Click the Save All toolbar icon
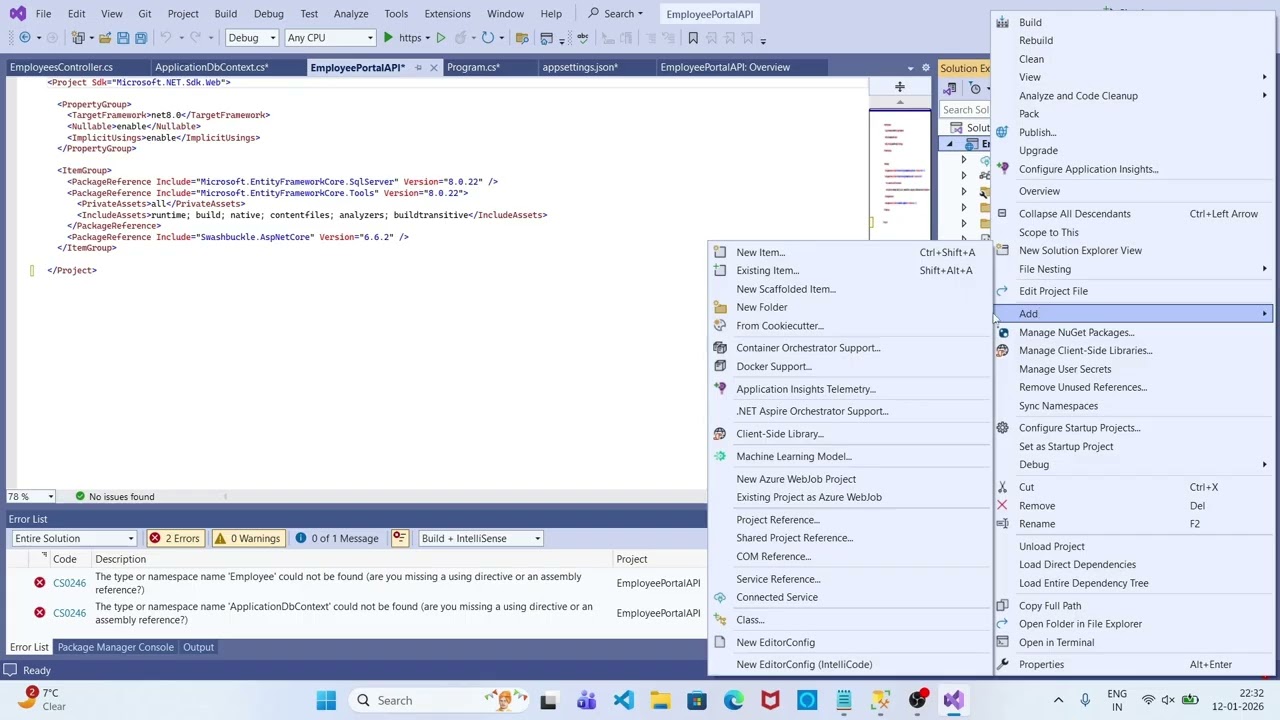1280x720 pixels. pos(141,38)
